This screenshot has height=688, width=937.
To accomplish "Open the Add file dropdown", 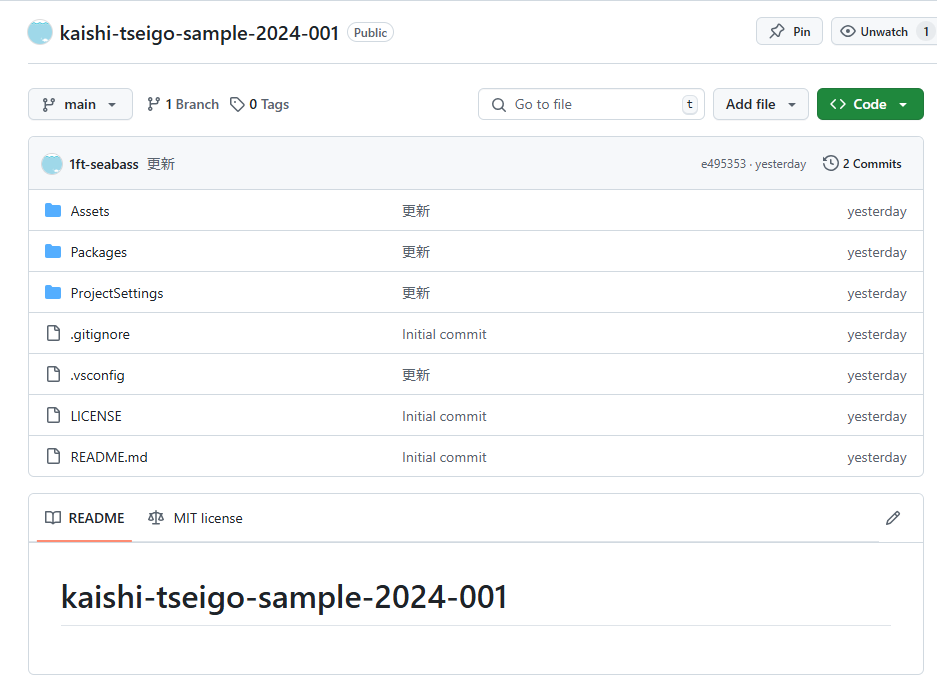I will (760, 104).
